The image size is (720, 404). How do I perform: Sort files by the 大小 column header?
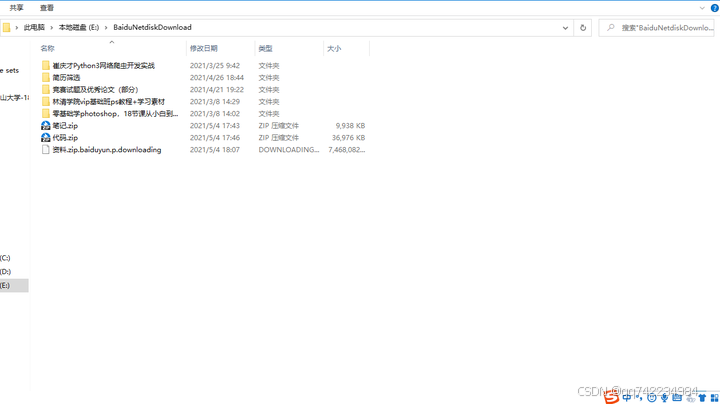334,48
